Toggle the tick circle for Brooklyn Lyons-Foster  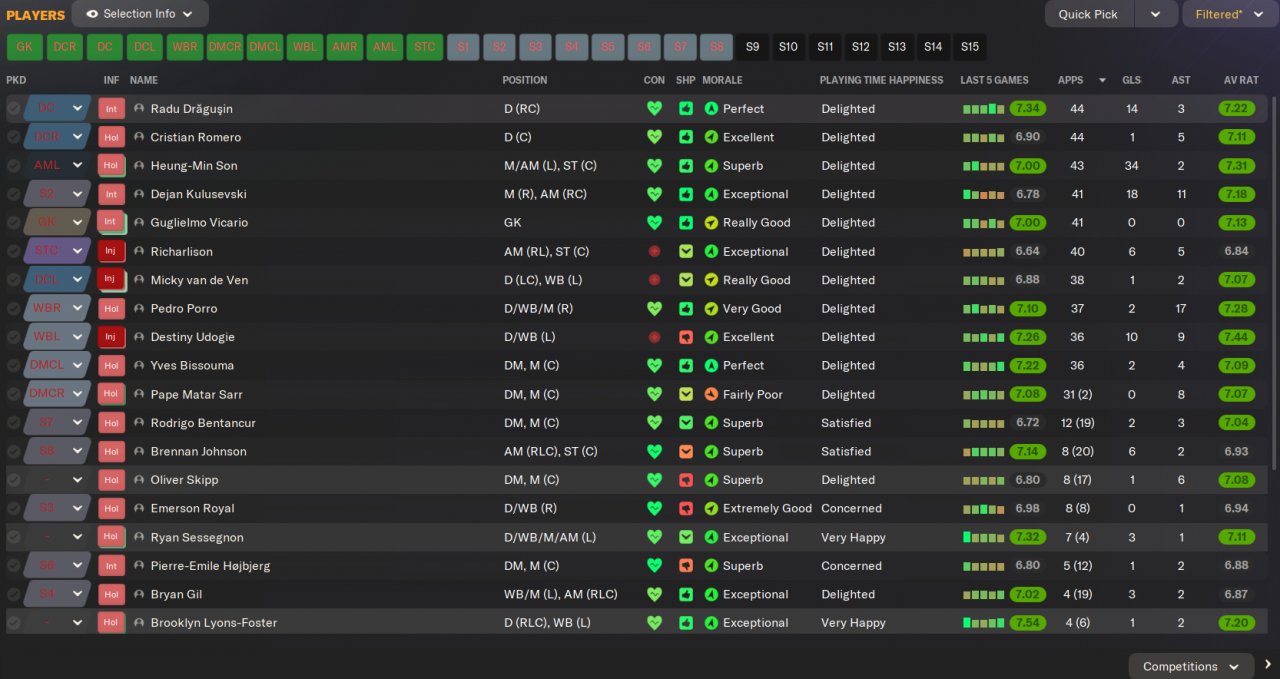pos(14,623)
